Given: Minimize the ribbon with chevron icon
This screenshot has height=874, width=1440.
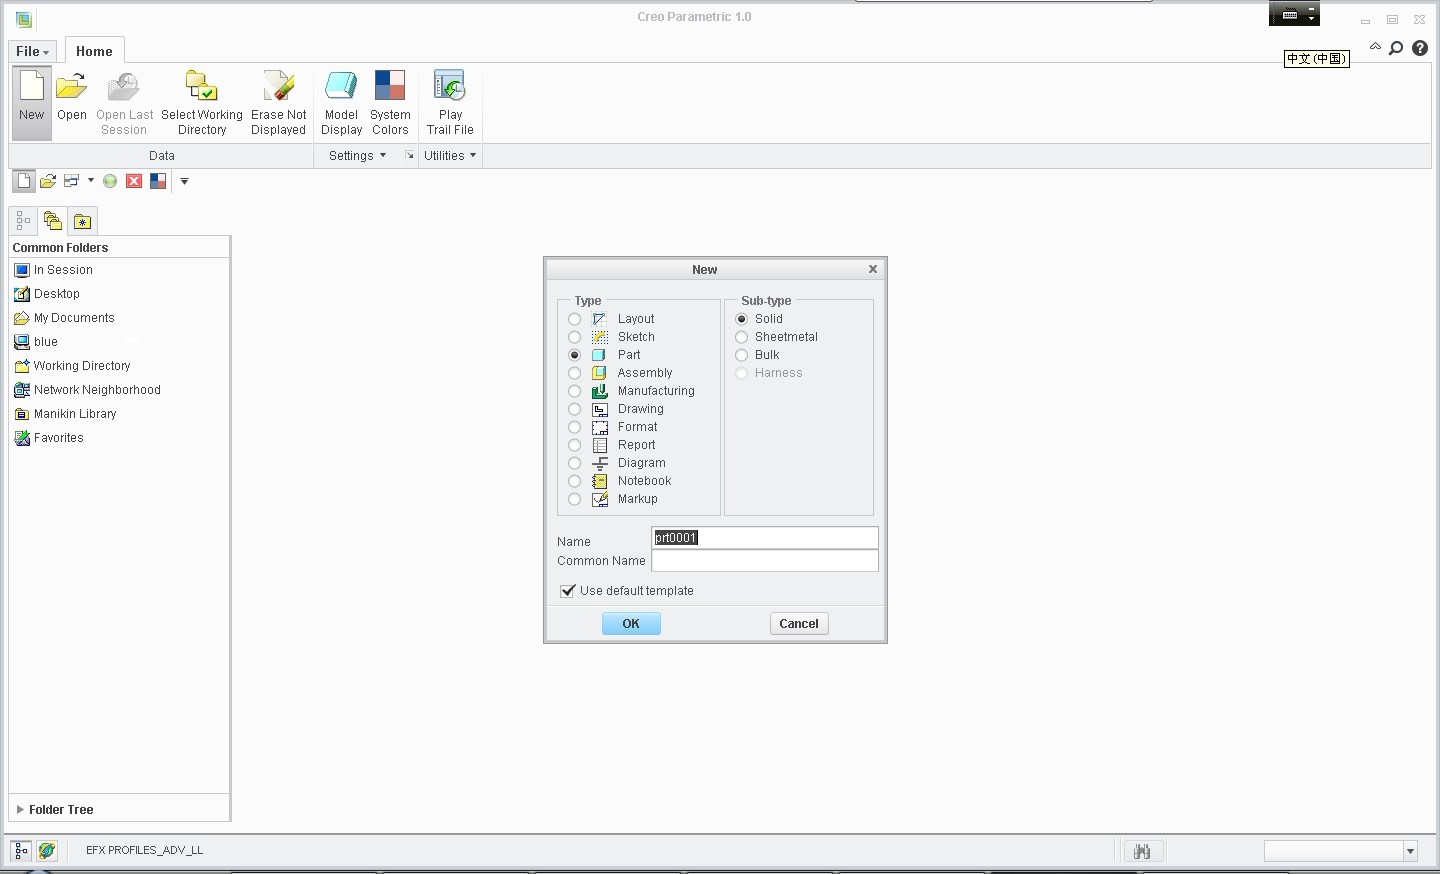Looking at the screenshot, I should [x=1375, y=47].
